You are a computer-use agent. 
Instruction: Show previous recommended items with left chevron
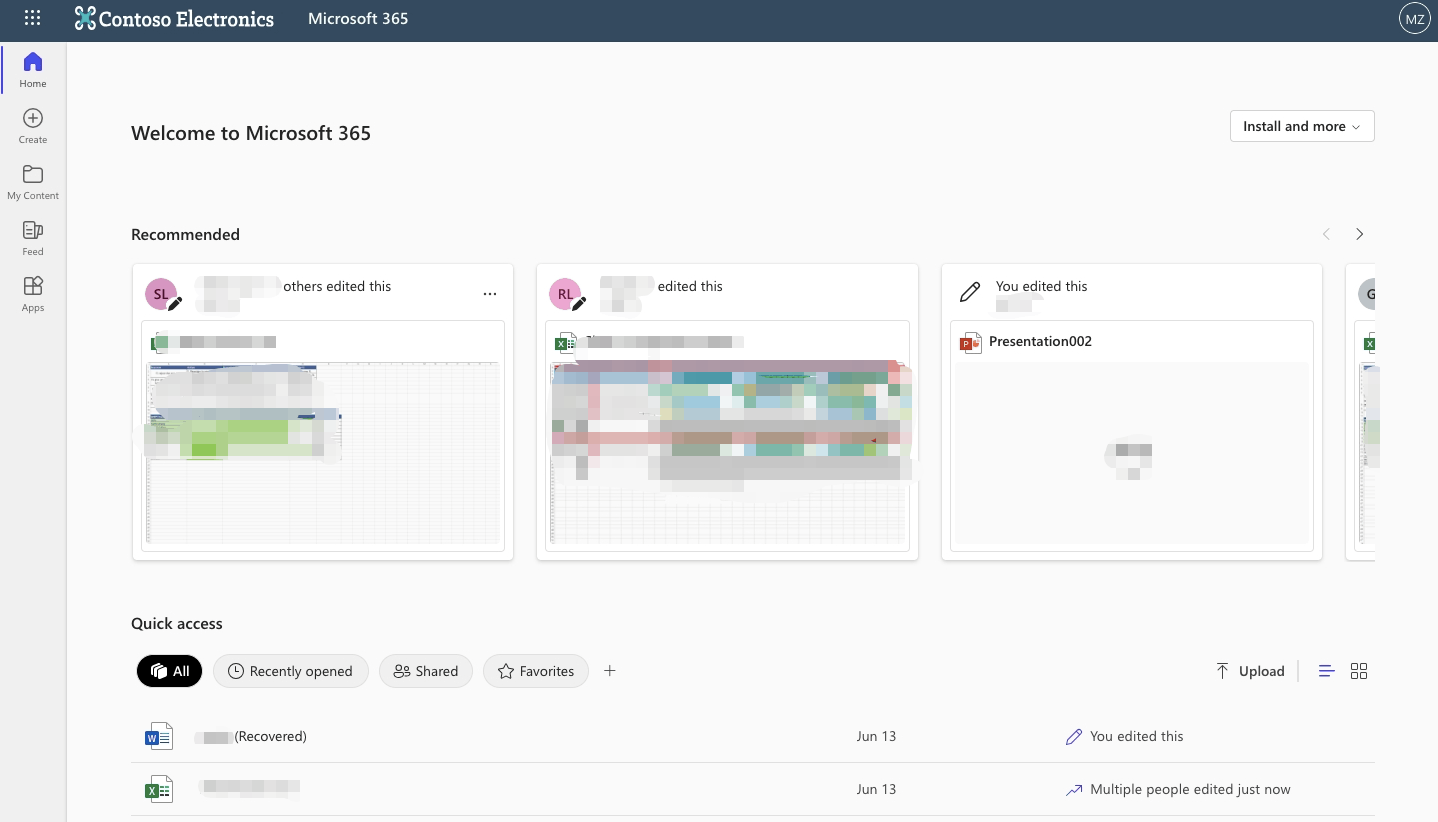point(1326,234)
